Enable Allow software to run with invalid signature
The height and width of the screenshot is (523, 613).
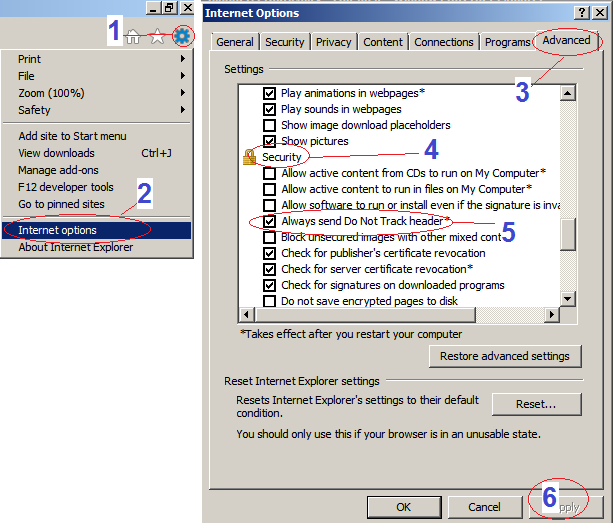click(x=269, y=206)
